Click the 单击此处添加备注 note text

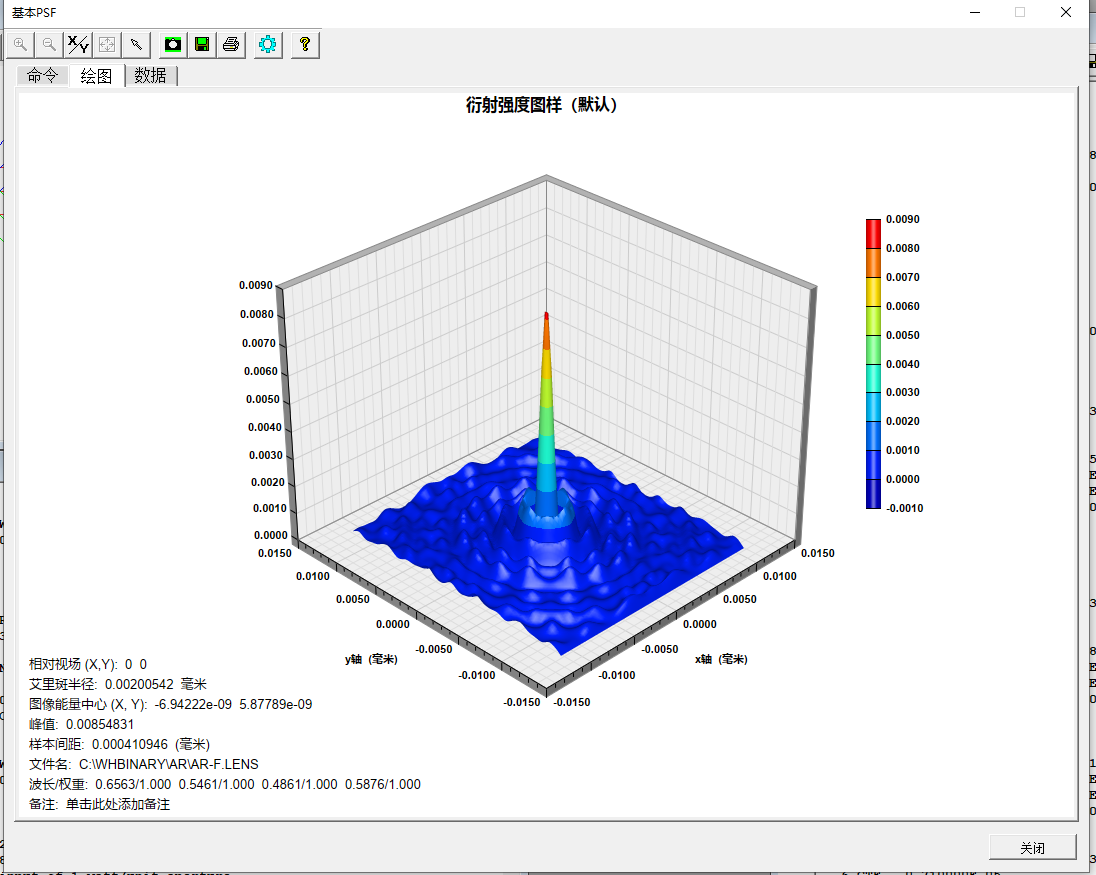pos(118,804)
